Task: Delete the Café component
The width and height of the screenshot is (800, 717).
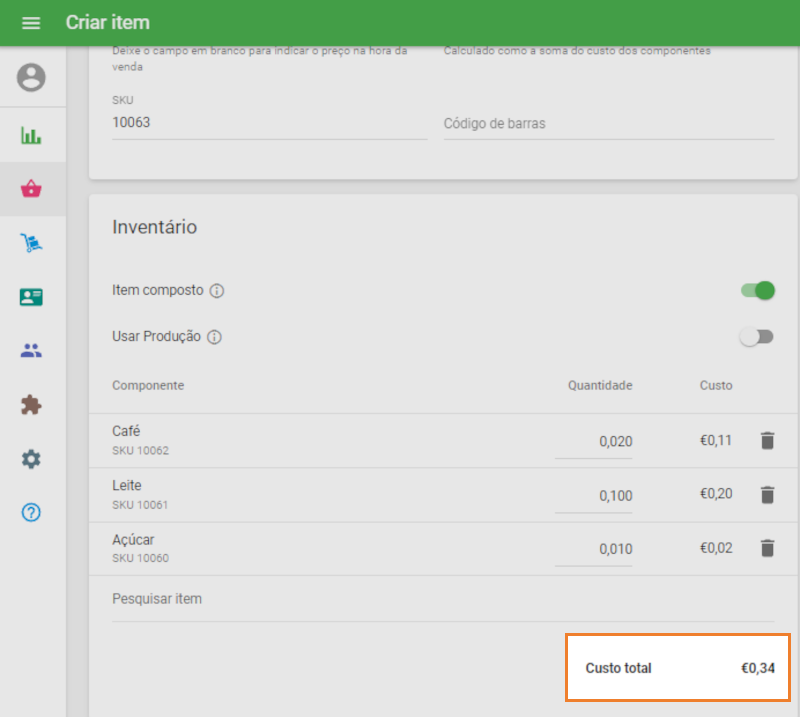Action: click(x=767, y=441)
